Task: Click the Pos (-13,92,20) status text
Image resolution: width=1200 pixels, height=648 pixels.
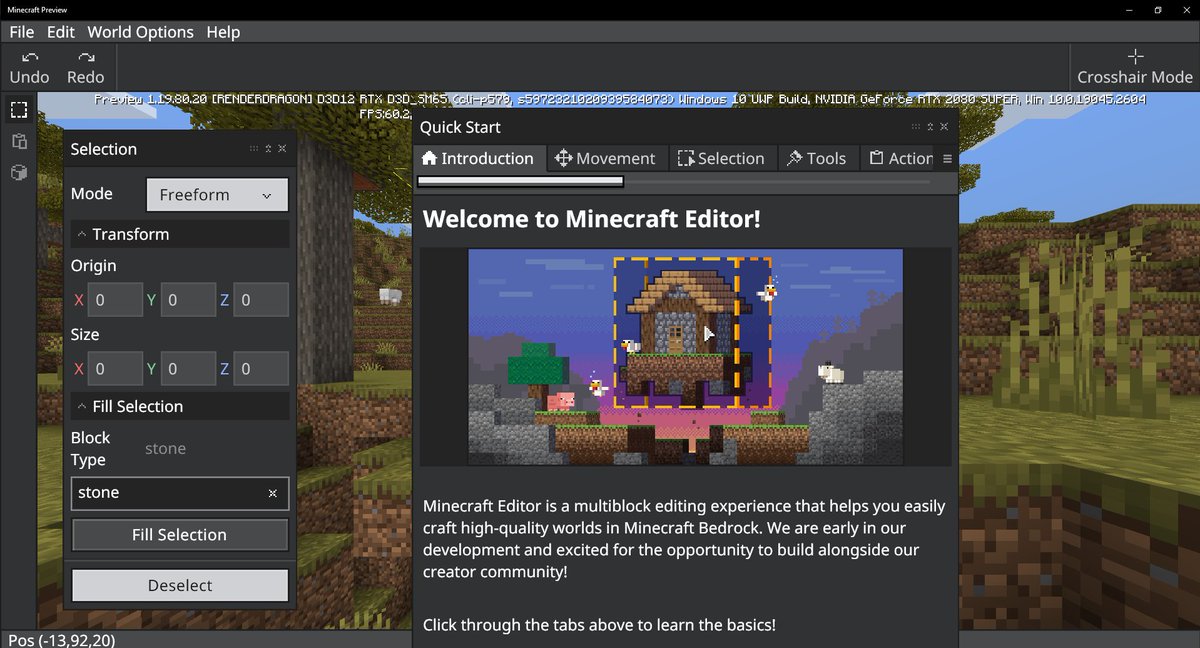Action: point(62,639)
